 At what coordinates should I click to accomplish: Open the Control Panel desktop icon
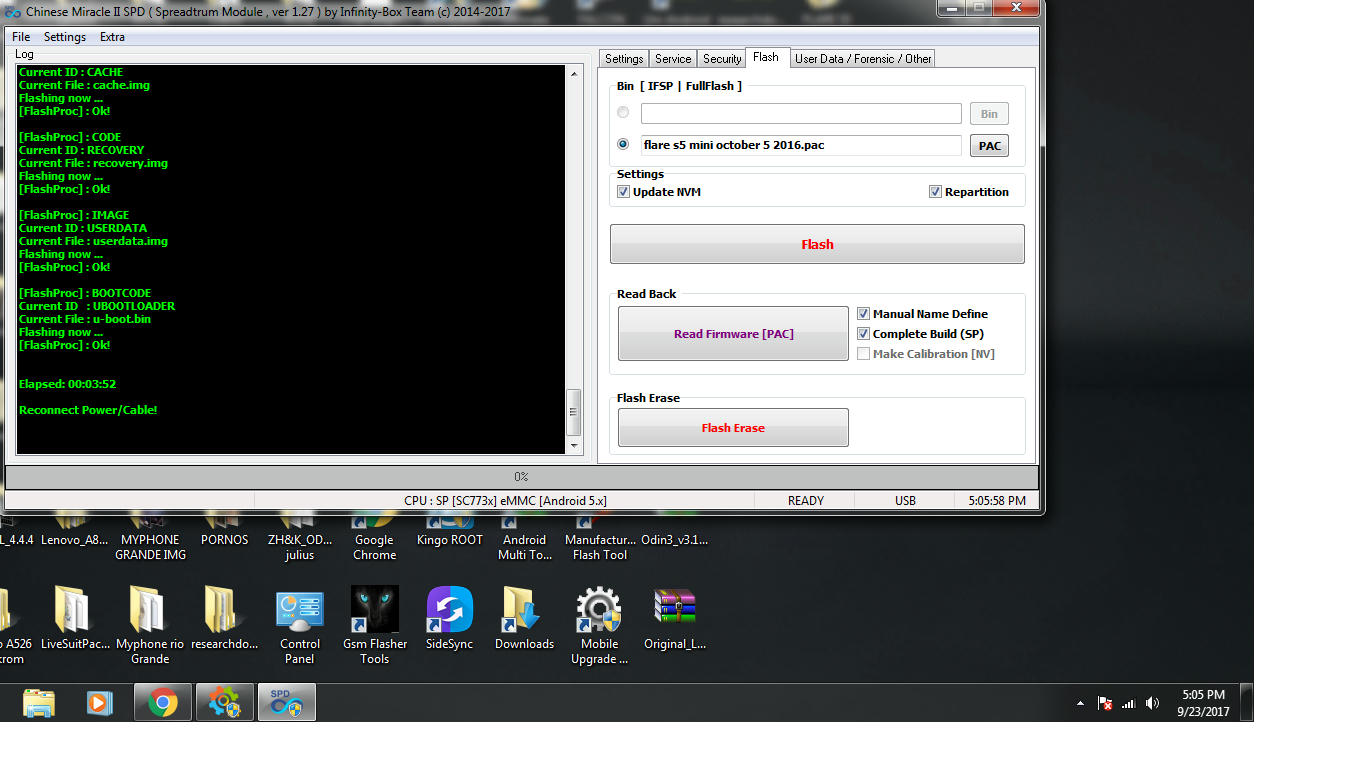point(299,612)
